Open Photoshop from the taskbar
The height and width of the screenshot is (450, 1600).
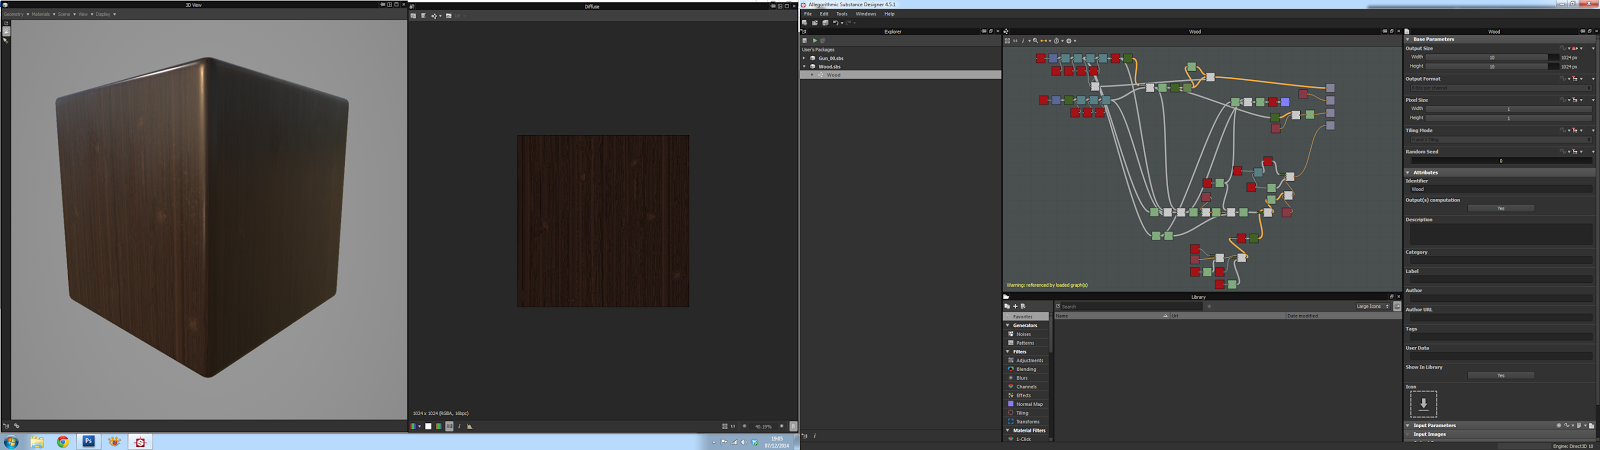88,441
